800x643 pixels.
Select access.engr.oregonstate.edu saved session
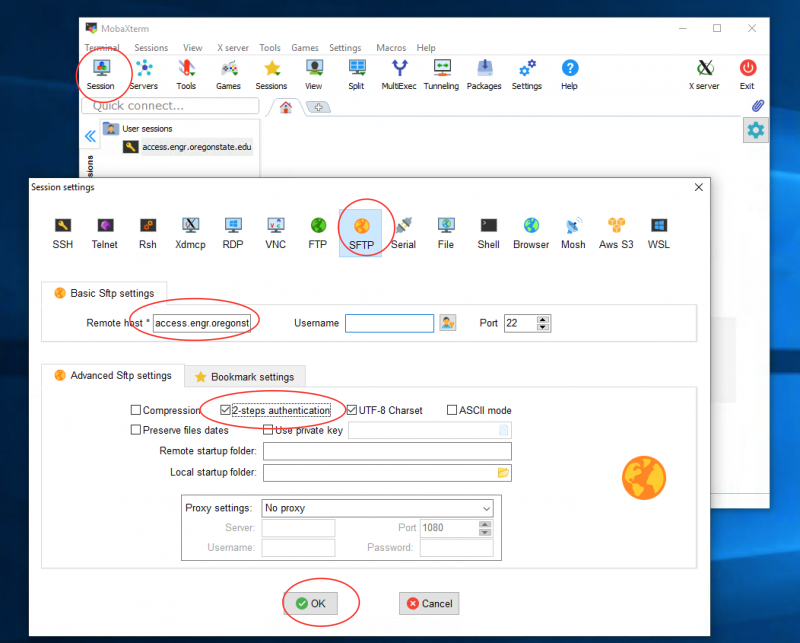pos(196,147)
